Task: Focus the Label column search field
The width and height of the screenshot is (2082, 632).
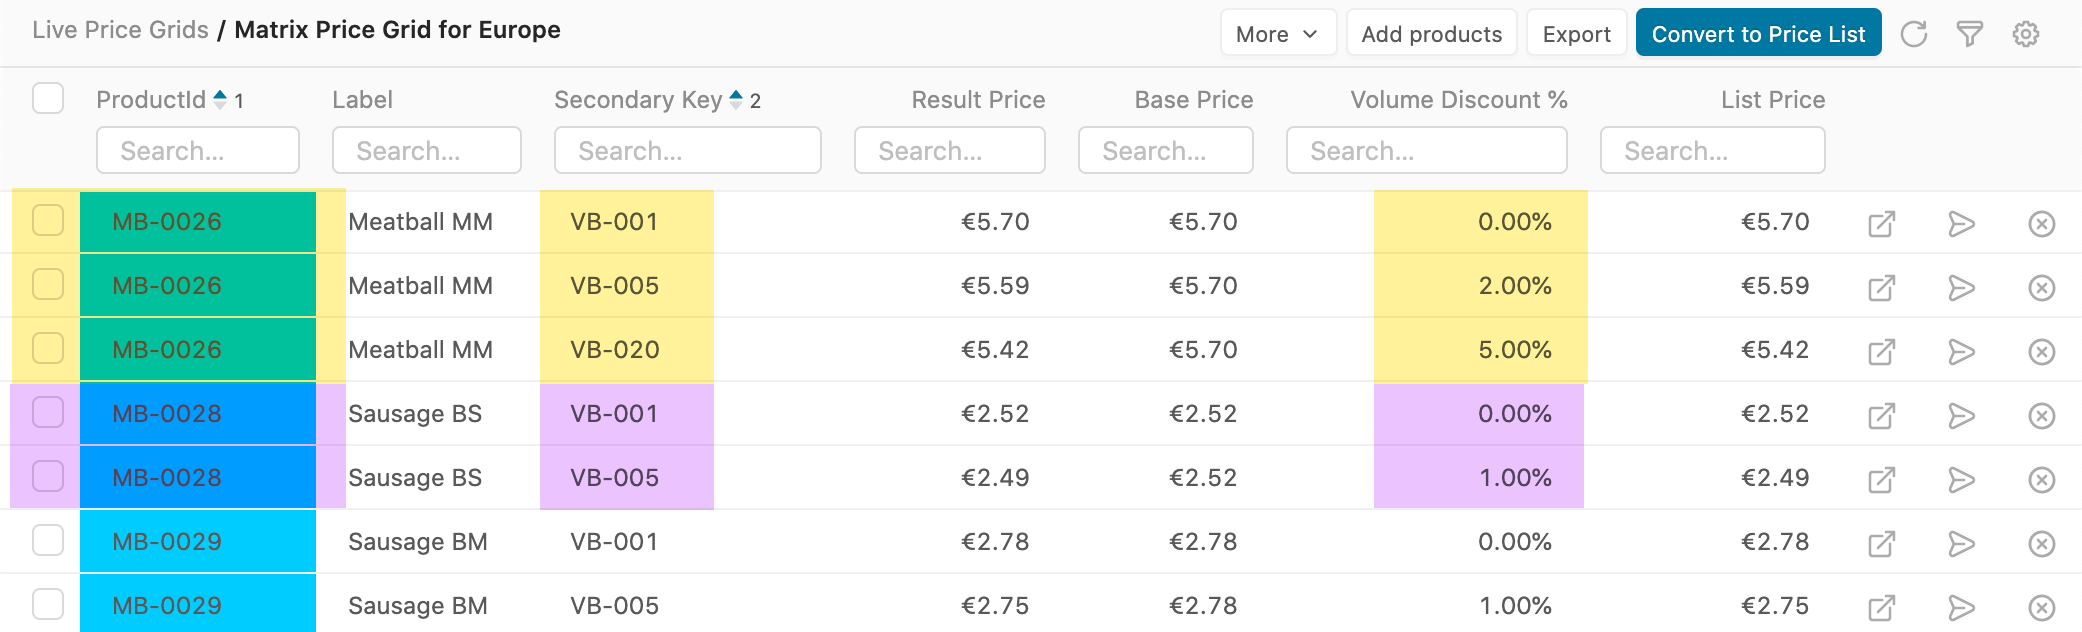Action: click(427, 151)
